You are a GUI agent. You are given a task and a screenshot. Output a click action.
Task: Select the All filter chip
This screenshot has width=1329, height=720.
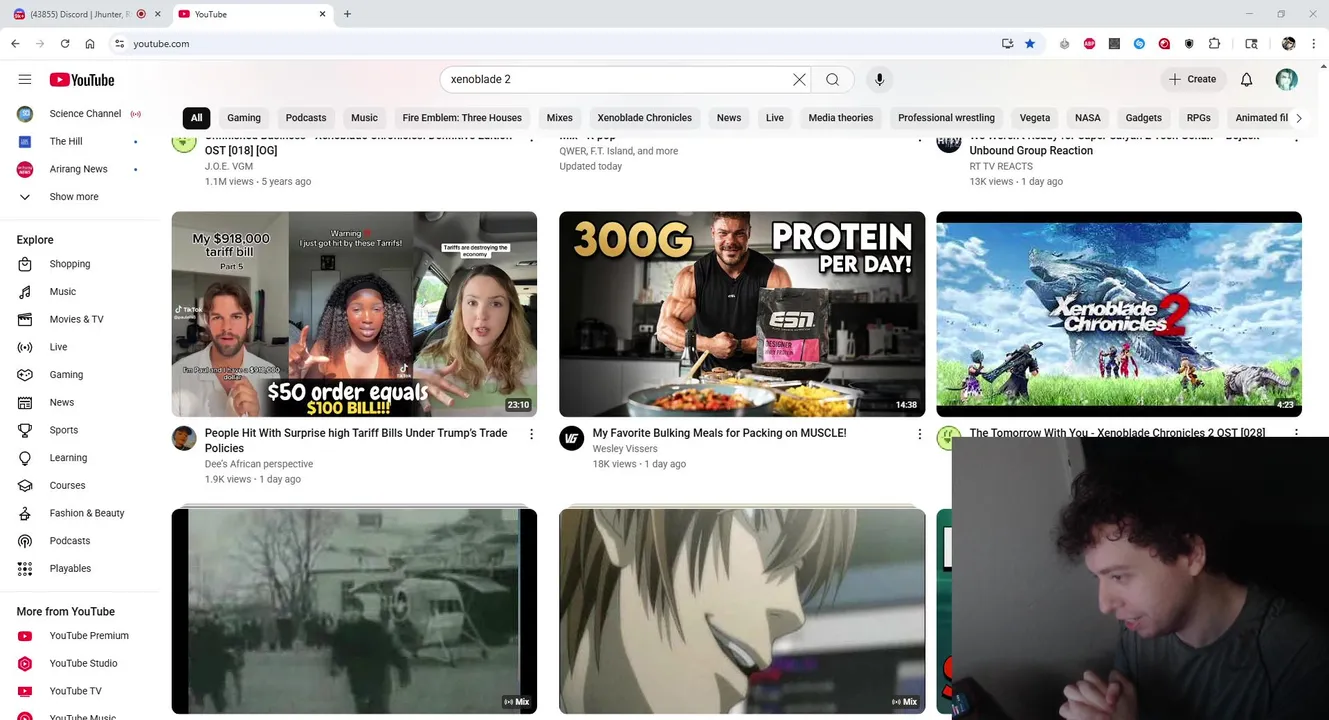[x=196, y=118]
